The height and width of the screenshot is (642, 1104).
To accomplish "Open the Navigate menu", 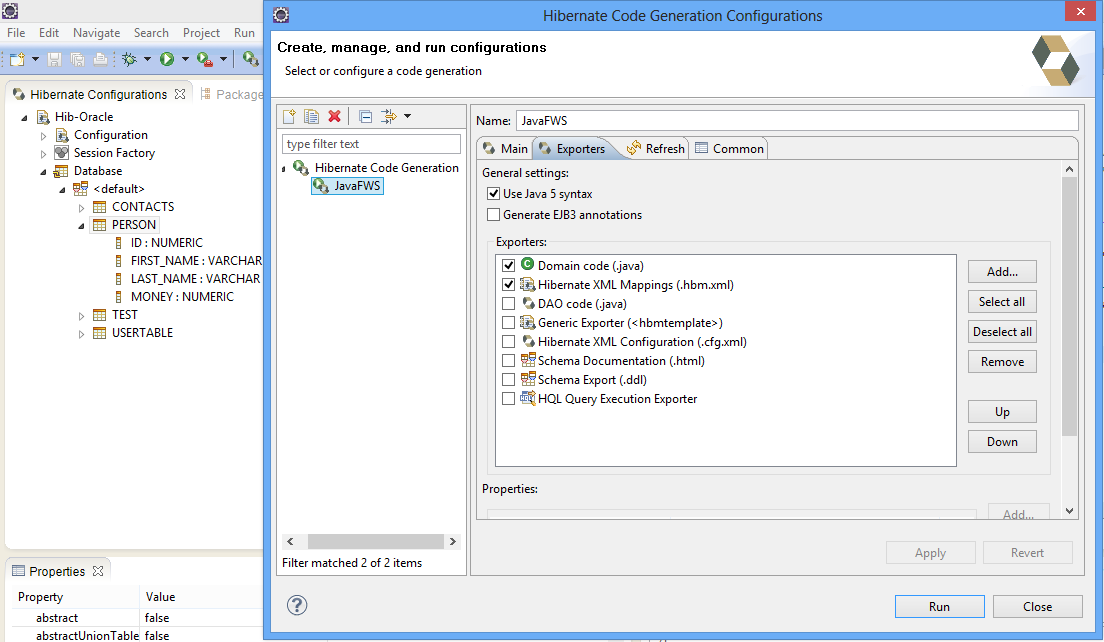I will point(96,32).
